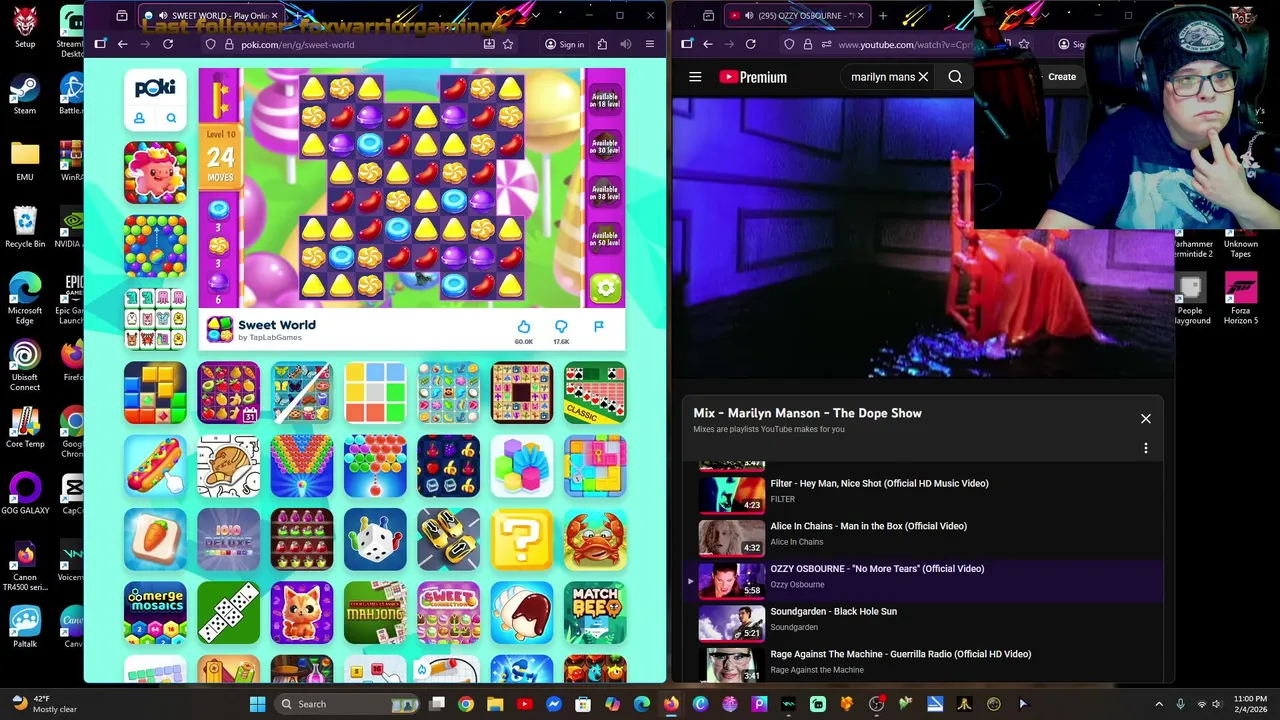Open Poki game search magnifier
1280x720 pixels.
pyautogui.click(x=171, y=118)
